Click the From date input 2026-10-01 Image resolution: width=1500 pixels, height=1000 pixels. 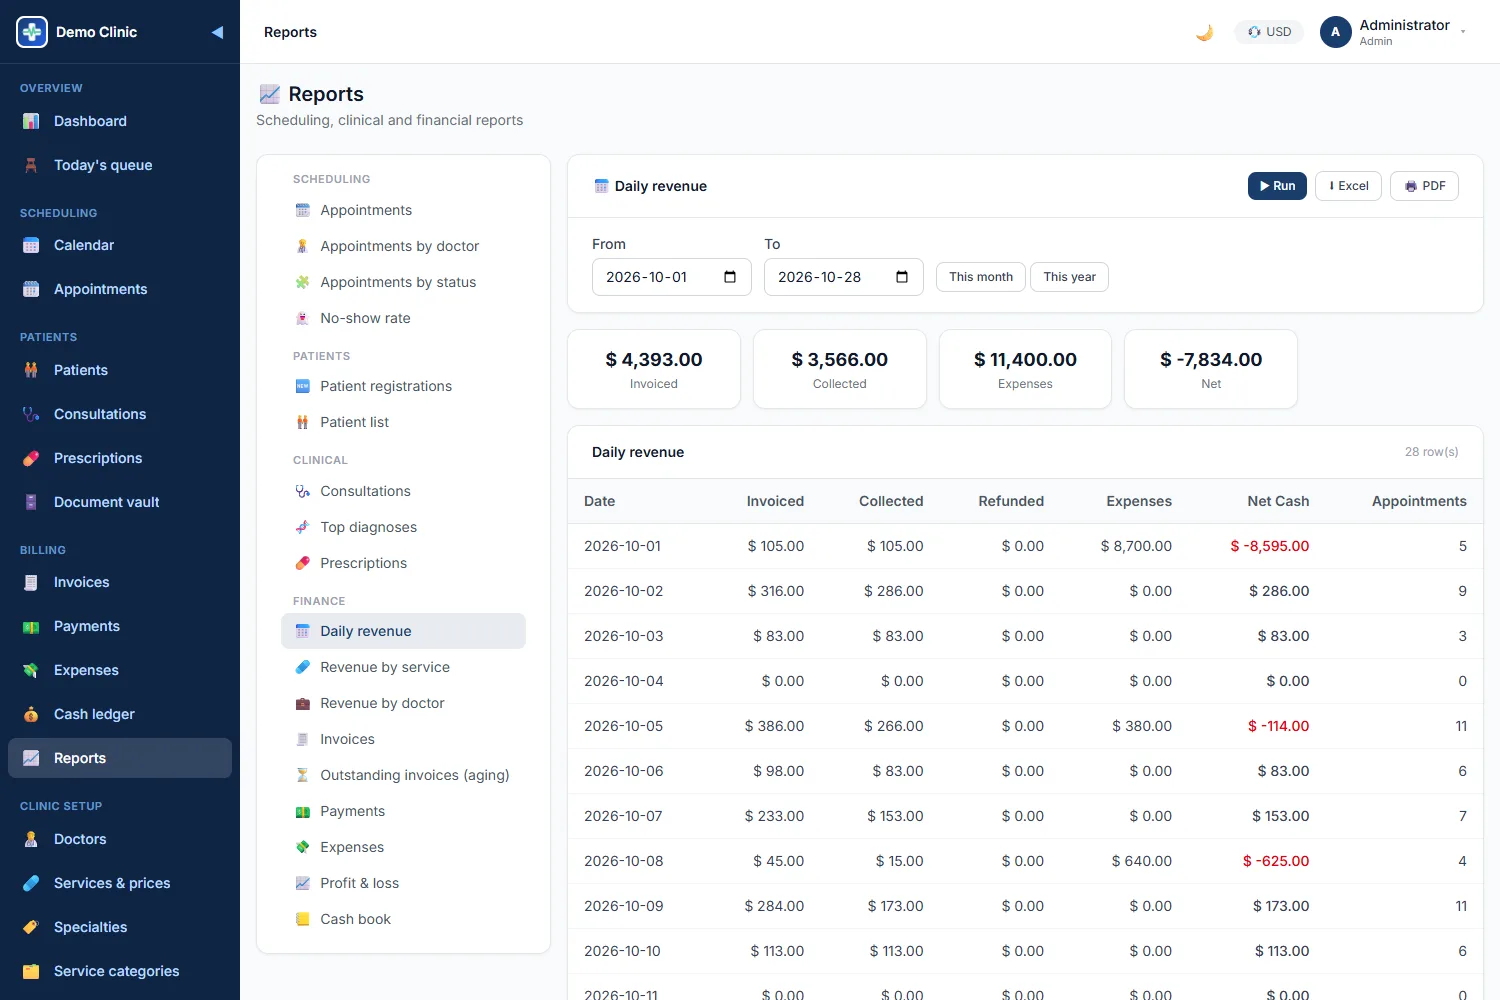tap(671, 277)
